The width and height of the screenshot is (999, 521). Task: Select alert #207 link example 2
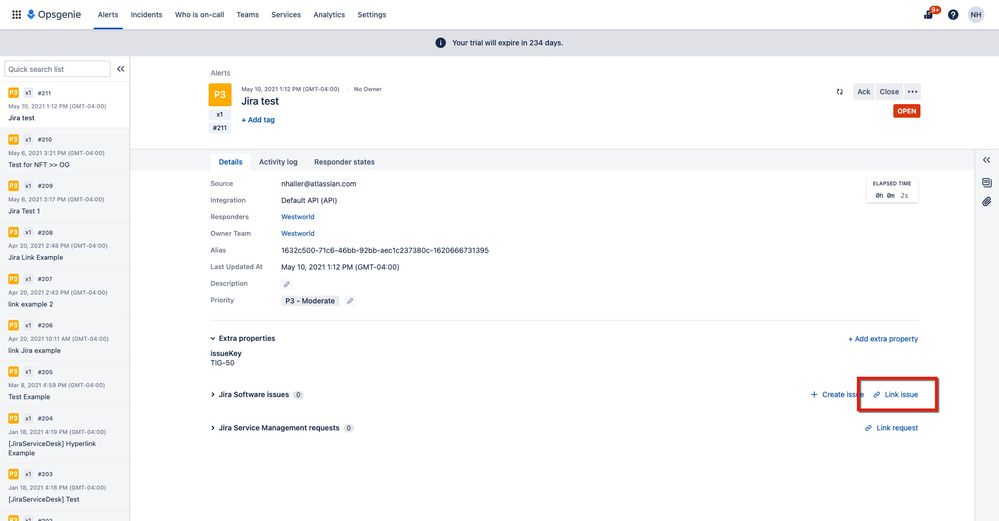[64, 291]
